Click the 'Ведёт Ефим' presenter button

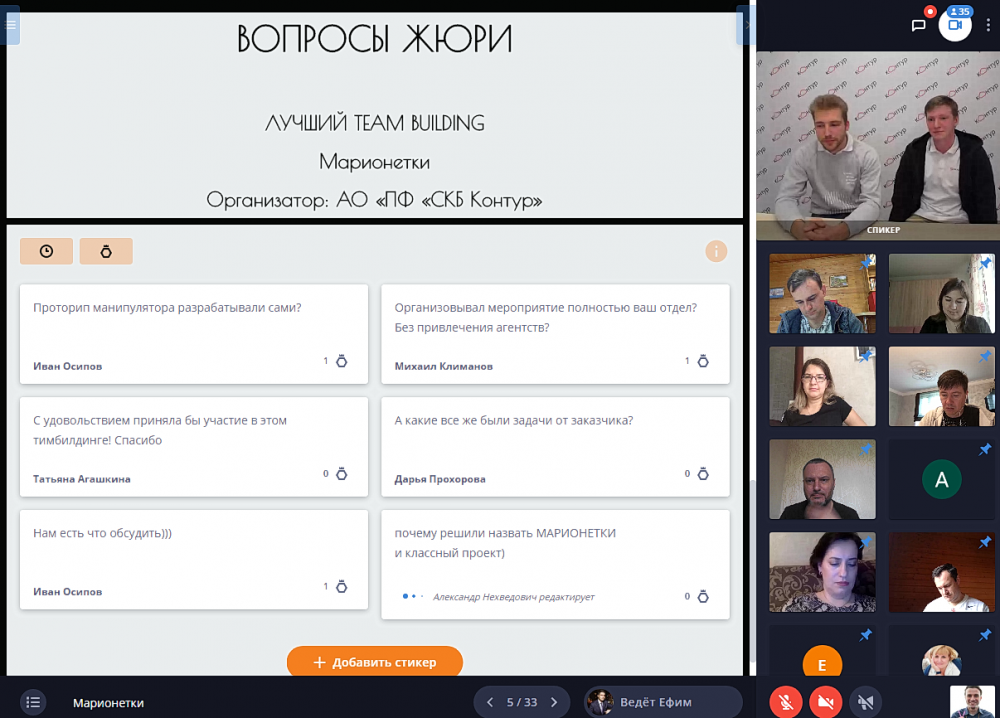point(663,702)
